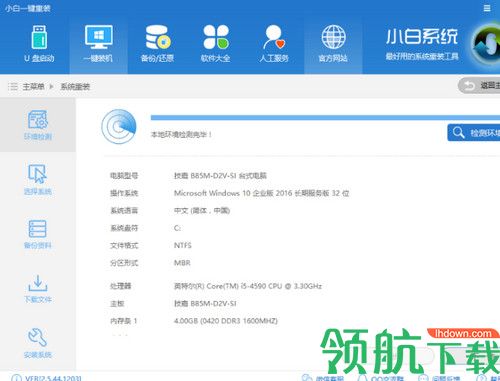Open the 人工服务 support icon
The image size is (500, 381).
[x=274, y=37]
